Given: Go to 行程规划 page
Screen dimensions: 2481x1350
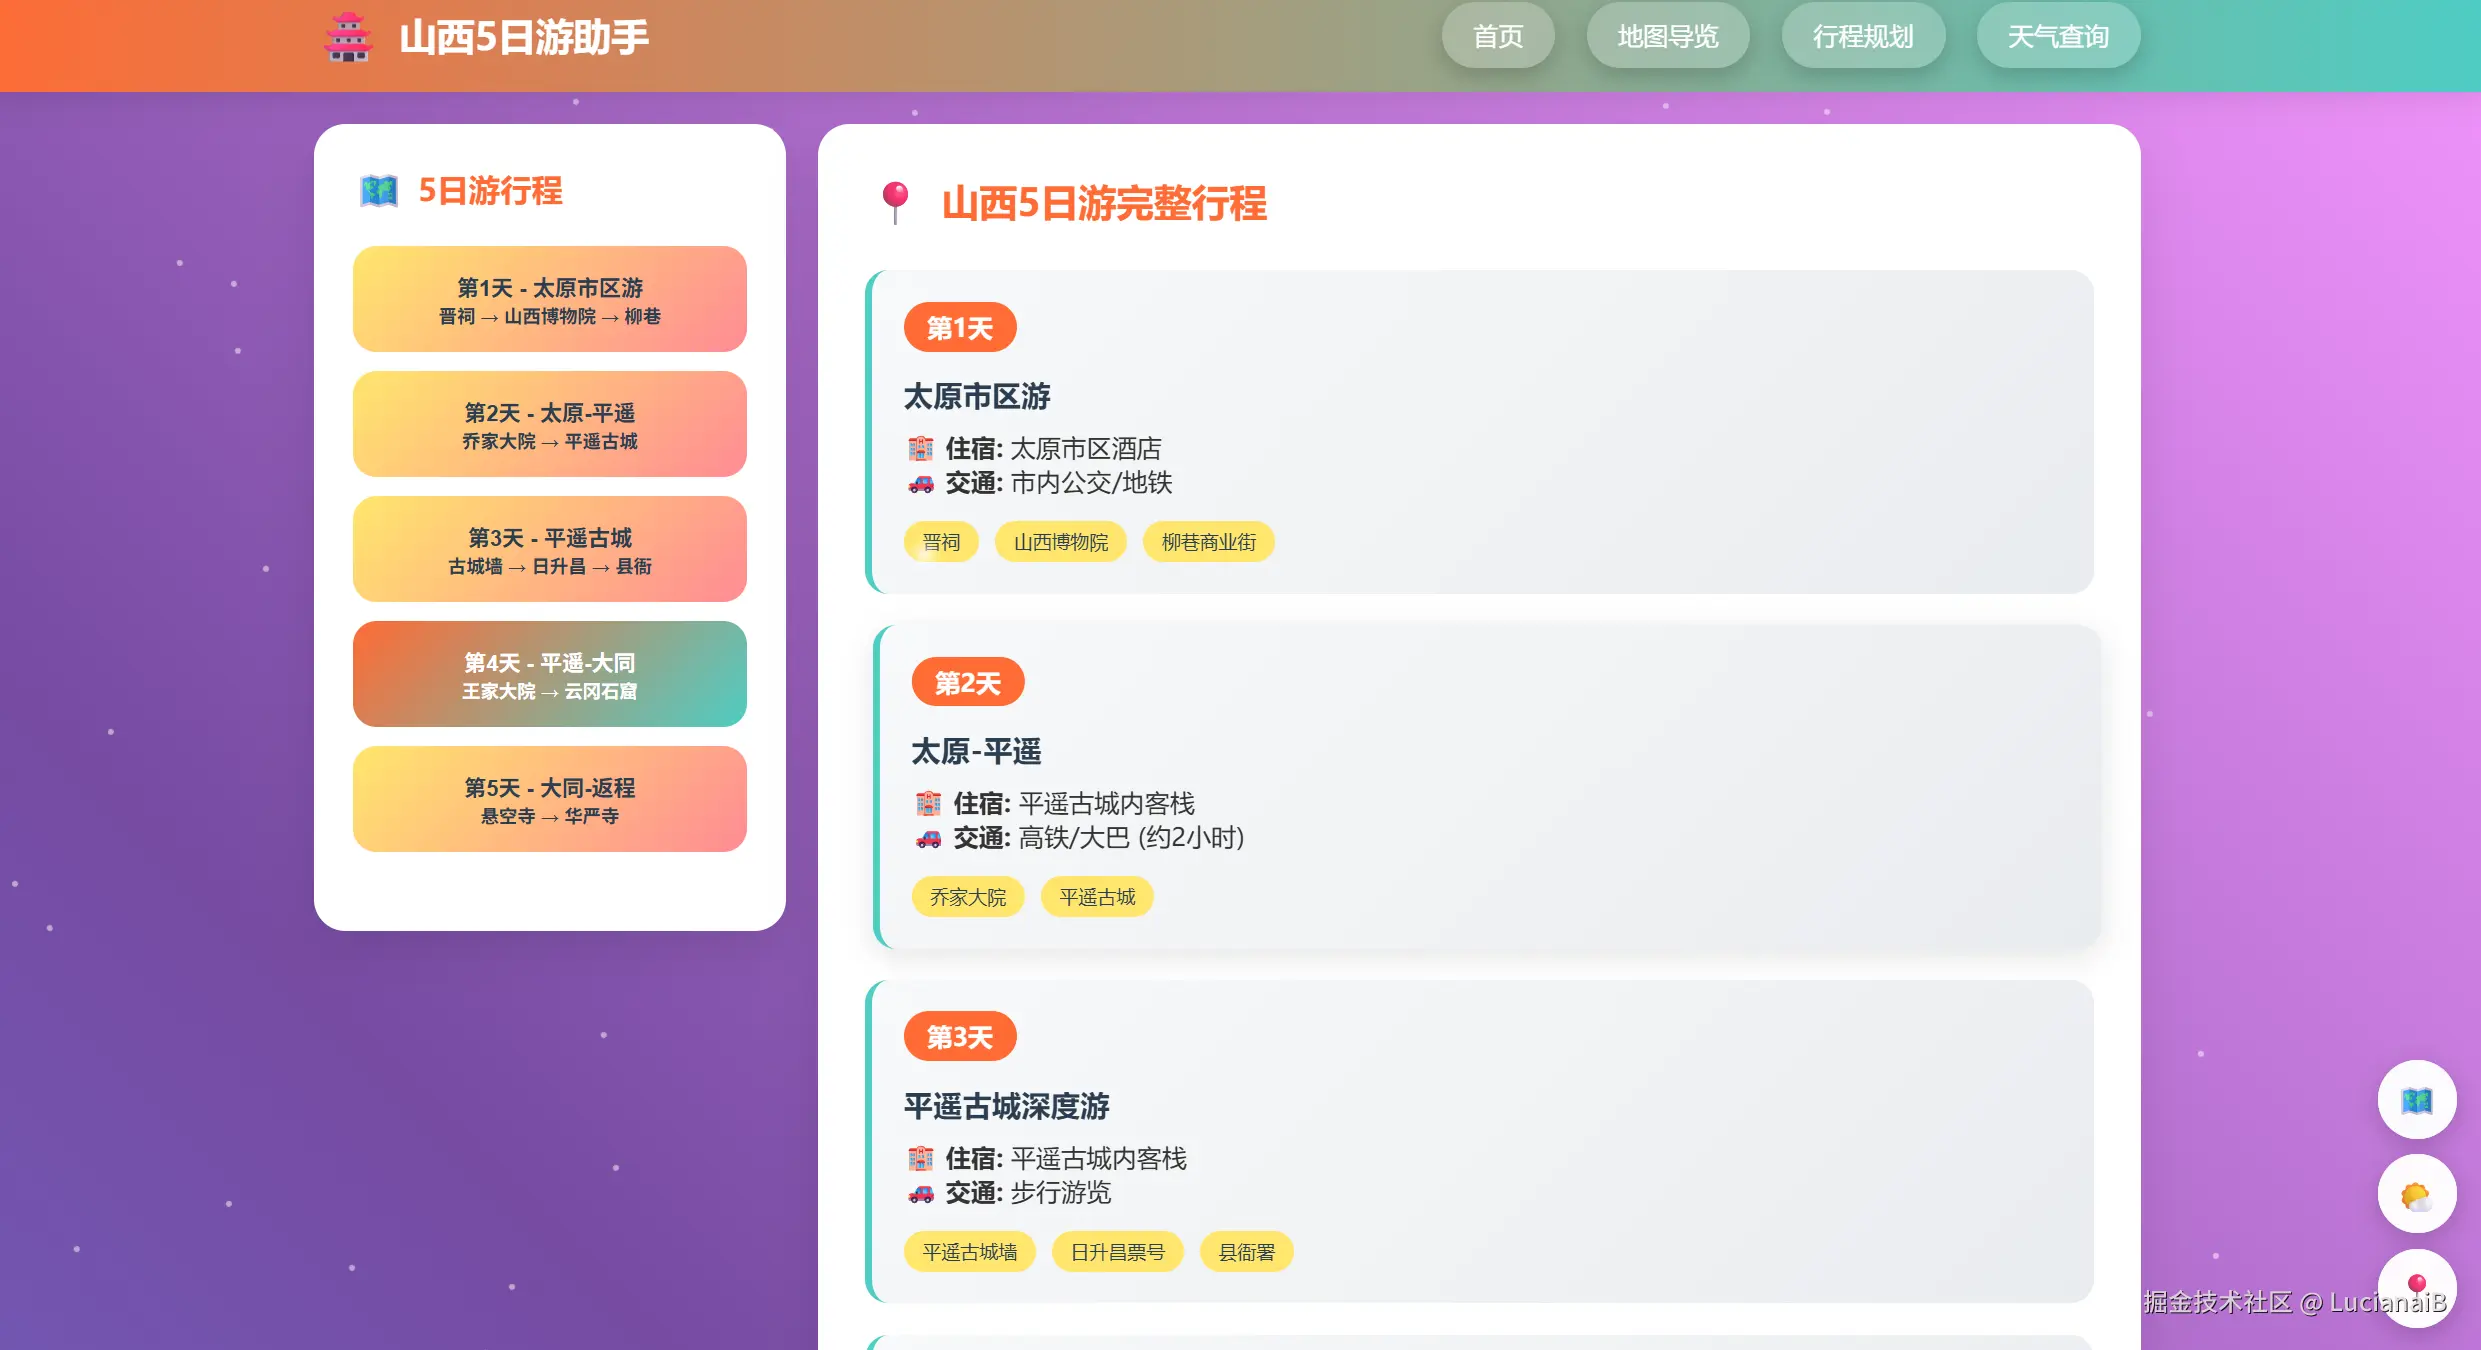Looking at the screenshot, I should point(1862,37).
